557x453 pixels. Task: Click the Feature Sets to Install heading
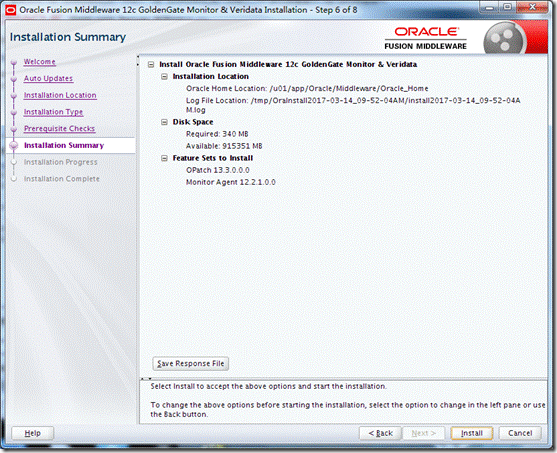tap(213, 158)
